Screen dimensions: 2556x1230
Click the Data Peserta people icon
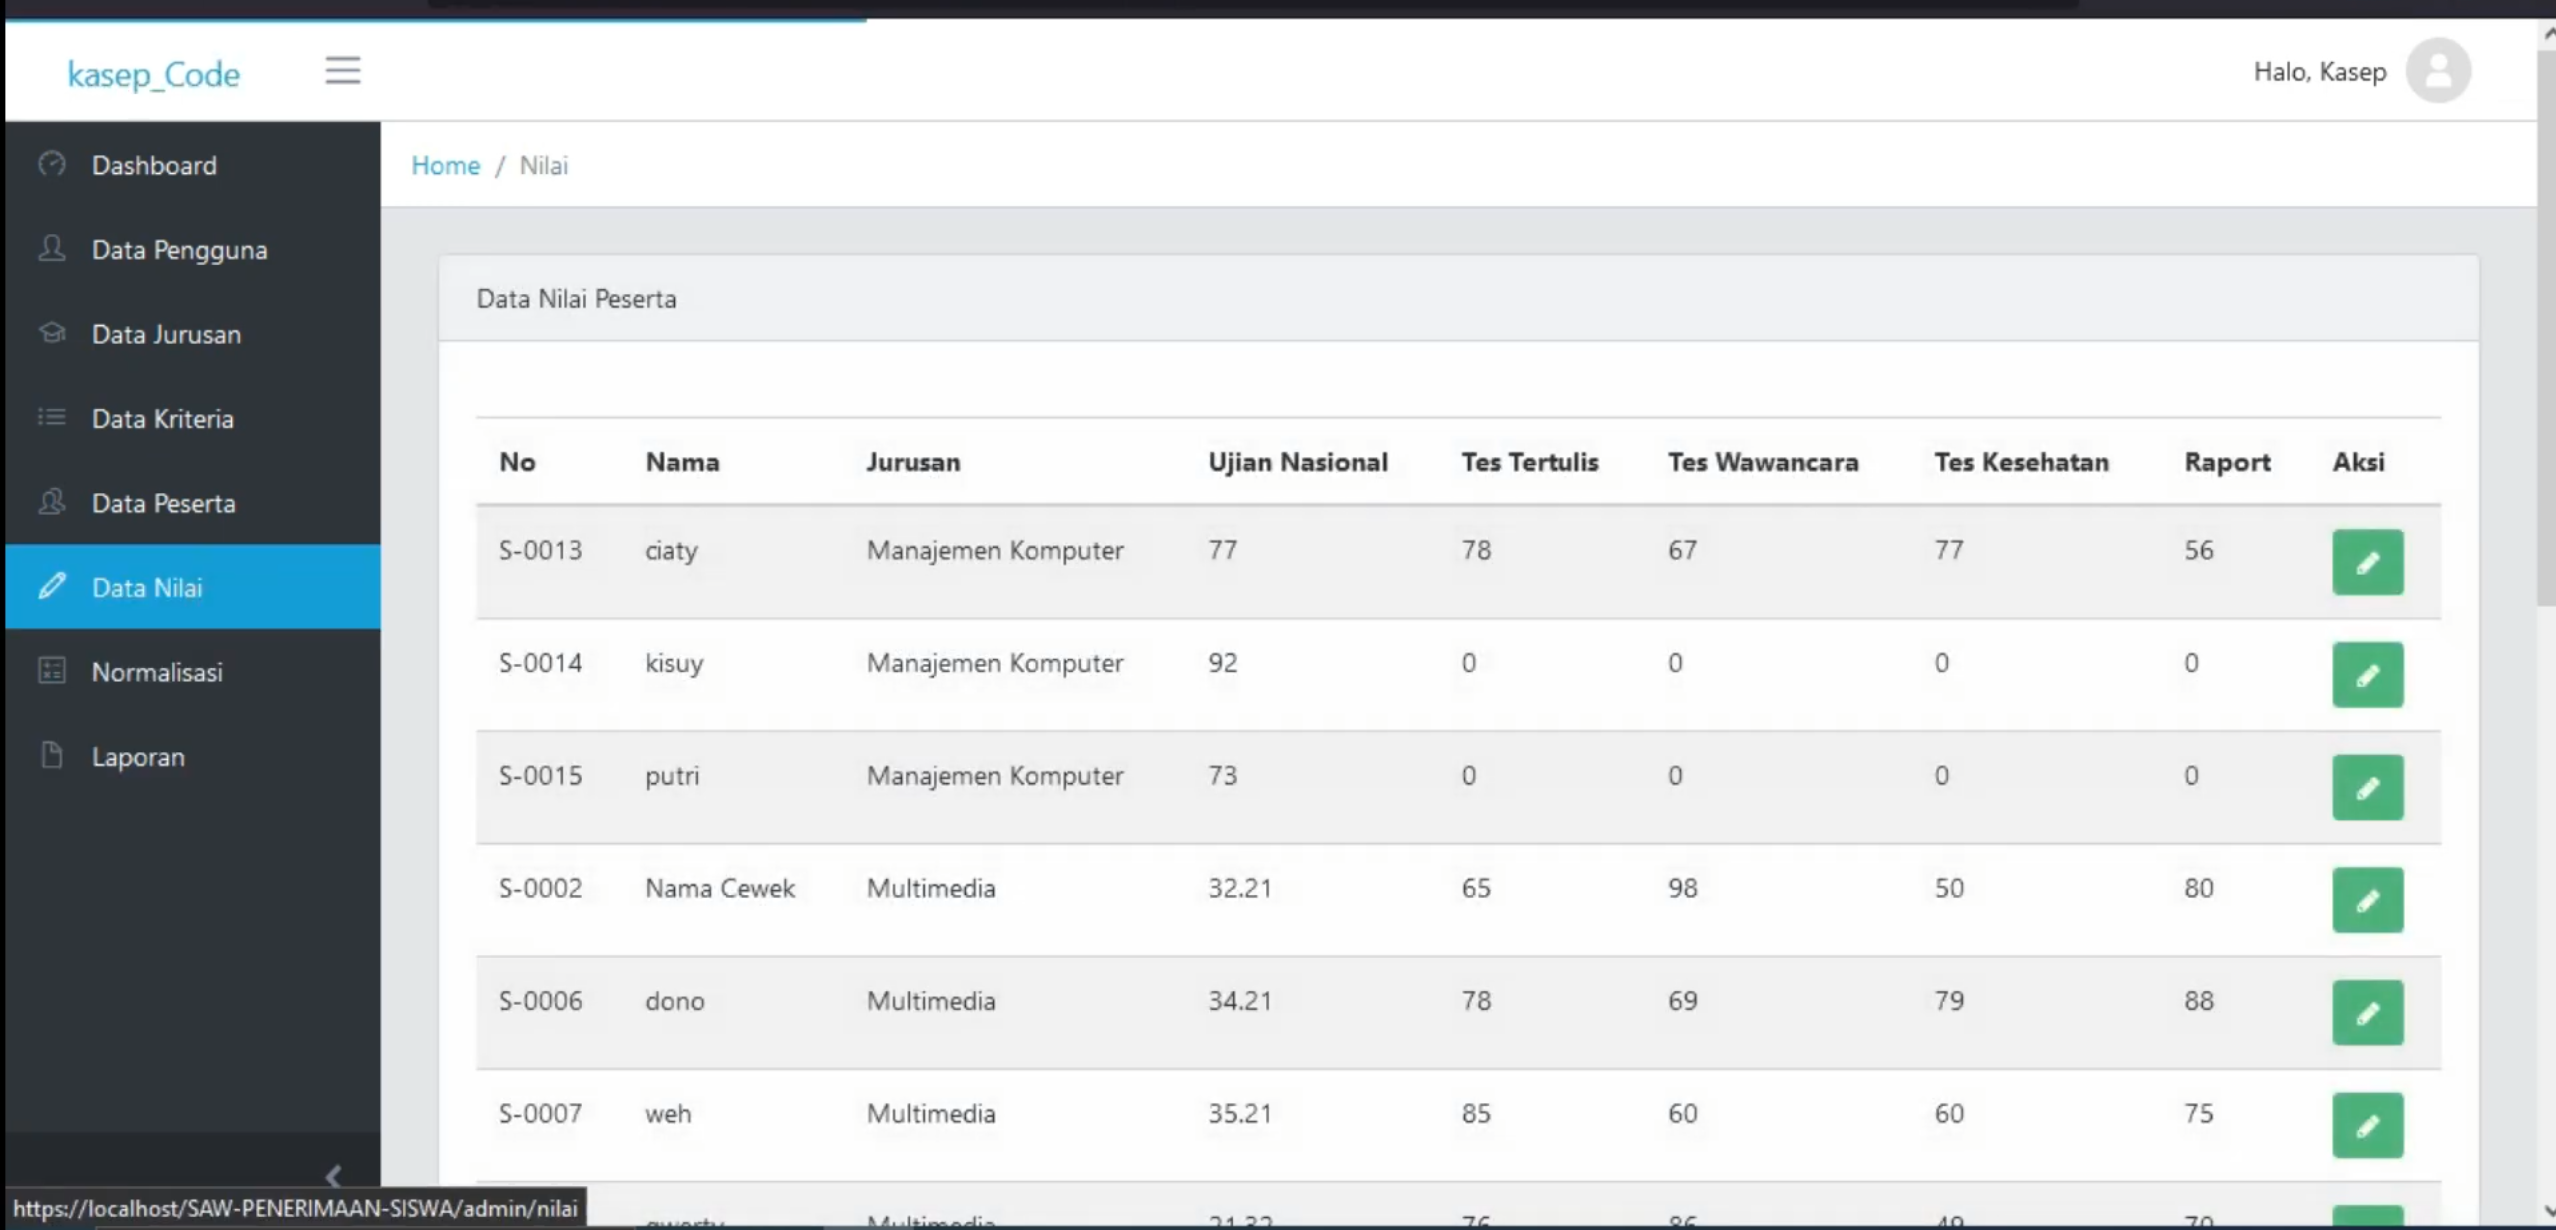point(52,502)
